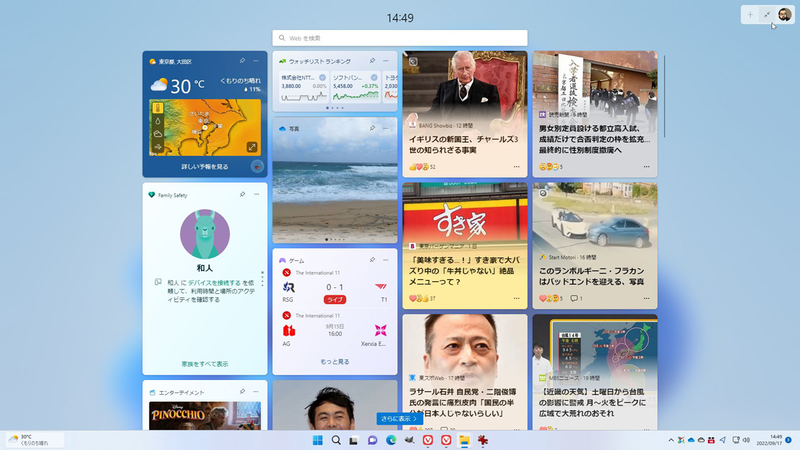Open the RSG vs T1 live match
800x450 pixels.
point(335,288)
